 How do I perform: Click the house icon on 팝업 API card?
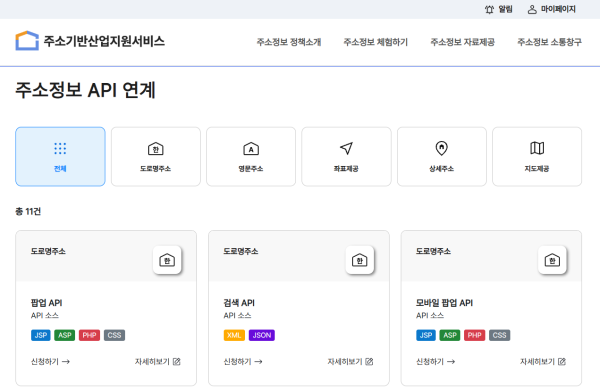pos(167,260)
